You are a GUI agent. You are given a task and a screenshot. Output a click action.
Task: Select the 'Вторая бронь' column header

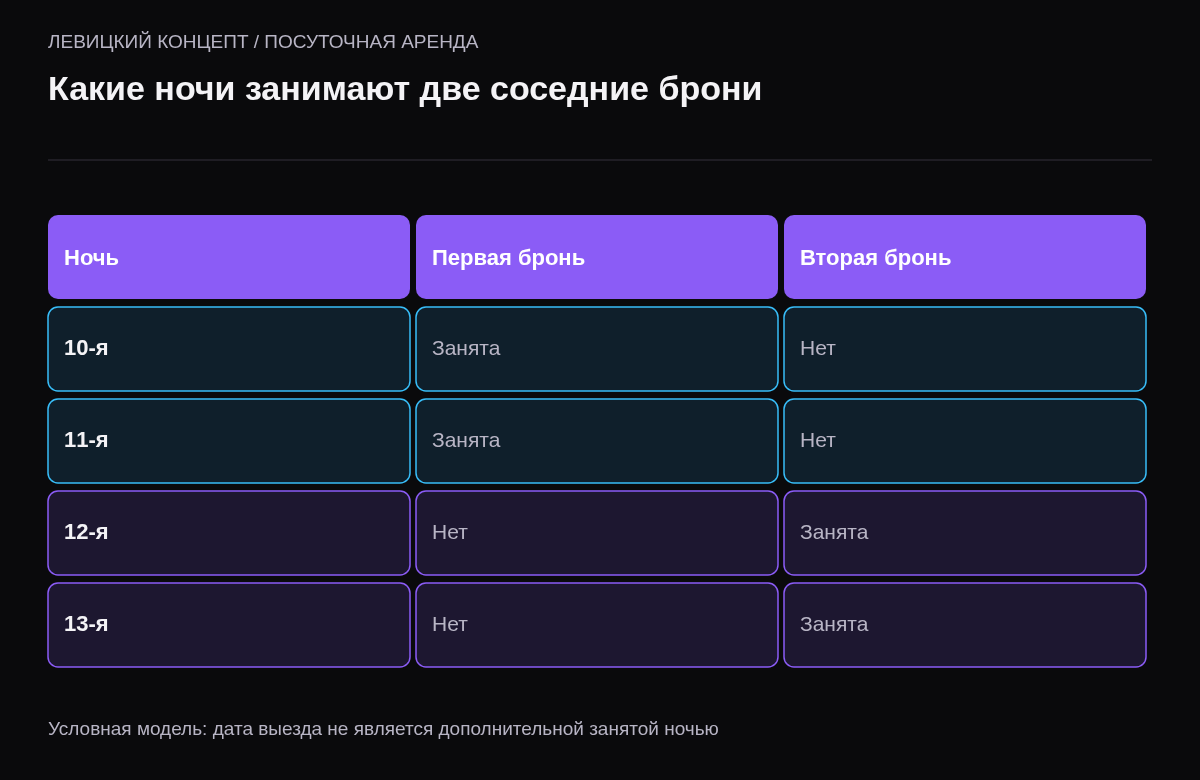[x=965, y=257]
